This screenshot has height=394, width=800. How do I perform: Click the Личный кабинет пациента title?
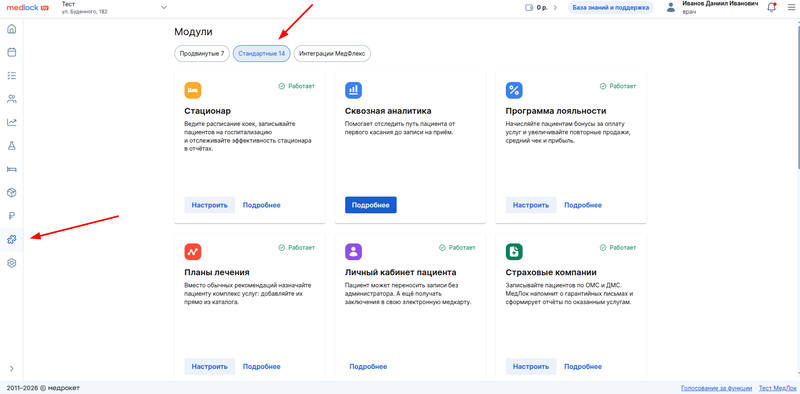pyautogui.click(x=401, y=272)
